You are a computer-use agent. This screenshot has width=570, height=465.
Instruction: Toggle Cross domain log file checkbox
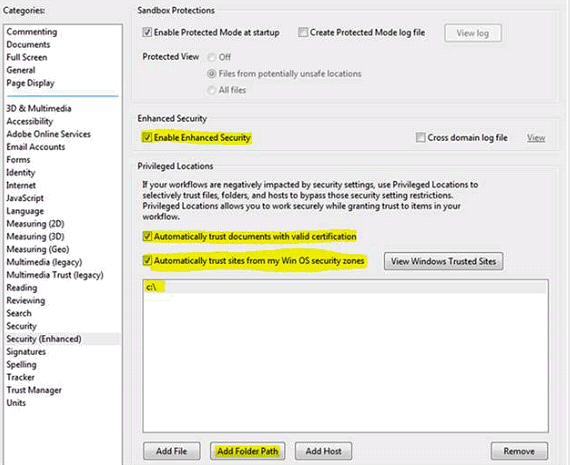421,137
